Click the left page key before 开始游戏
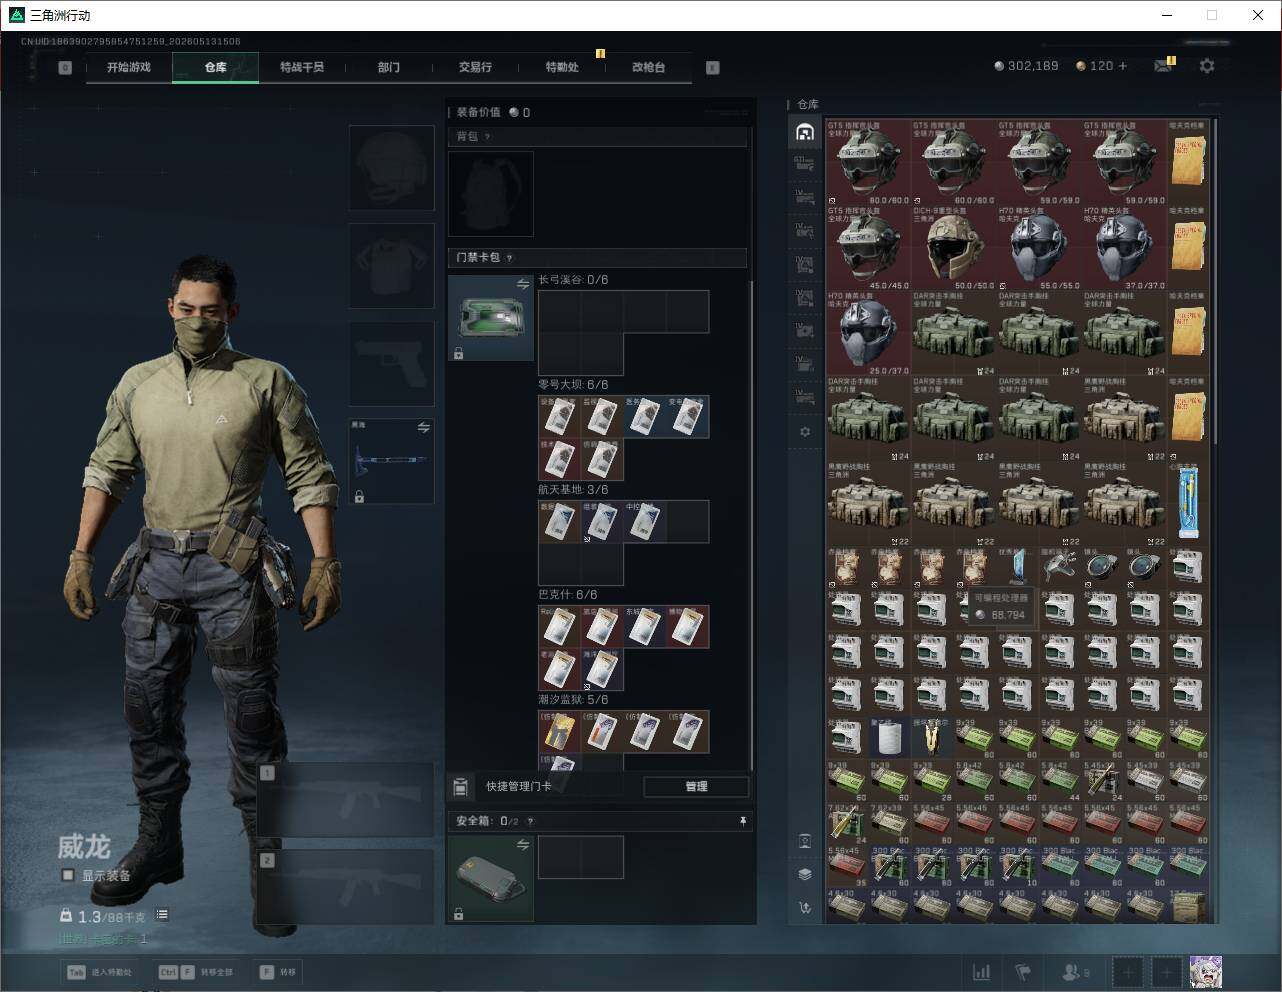Screen dimensions: 1282x992 (65, 68)
